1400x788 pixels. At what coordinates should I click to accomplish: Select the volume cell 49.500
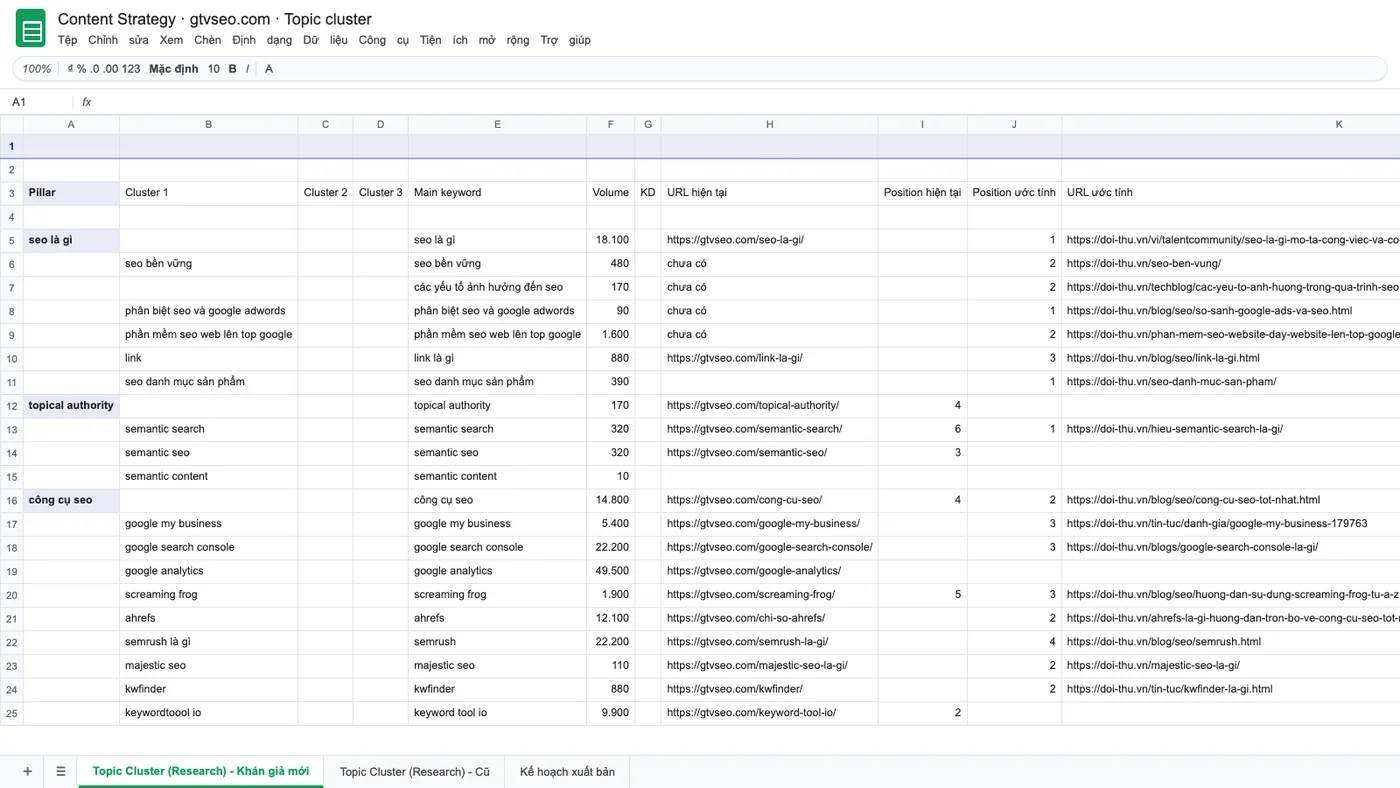point(610,571)
